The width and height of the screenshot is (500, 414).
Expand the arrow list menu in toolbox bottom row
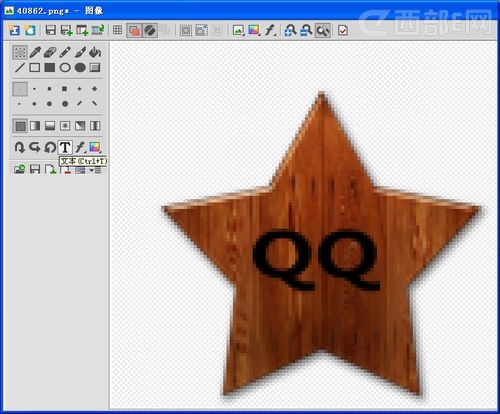click(95, 170)
